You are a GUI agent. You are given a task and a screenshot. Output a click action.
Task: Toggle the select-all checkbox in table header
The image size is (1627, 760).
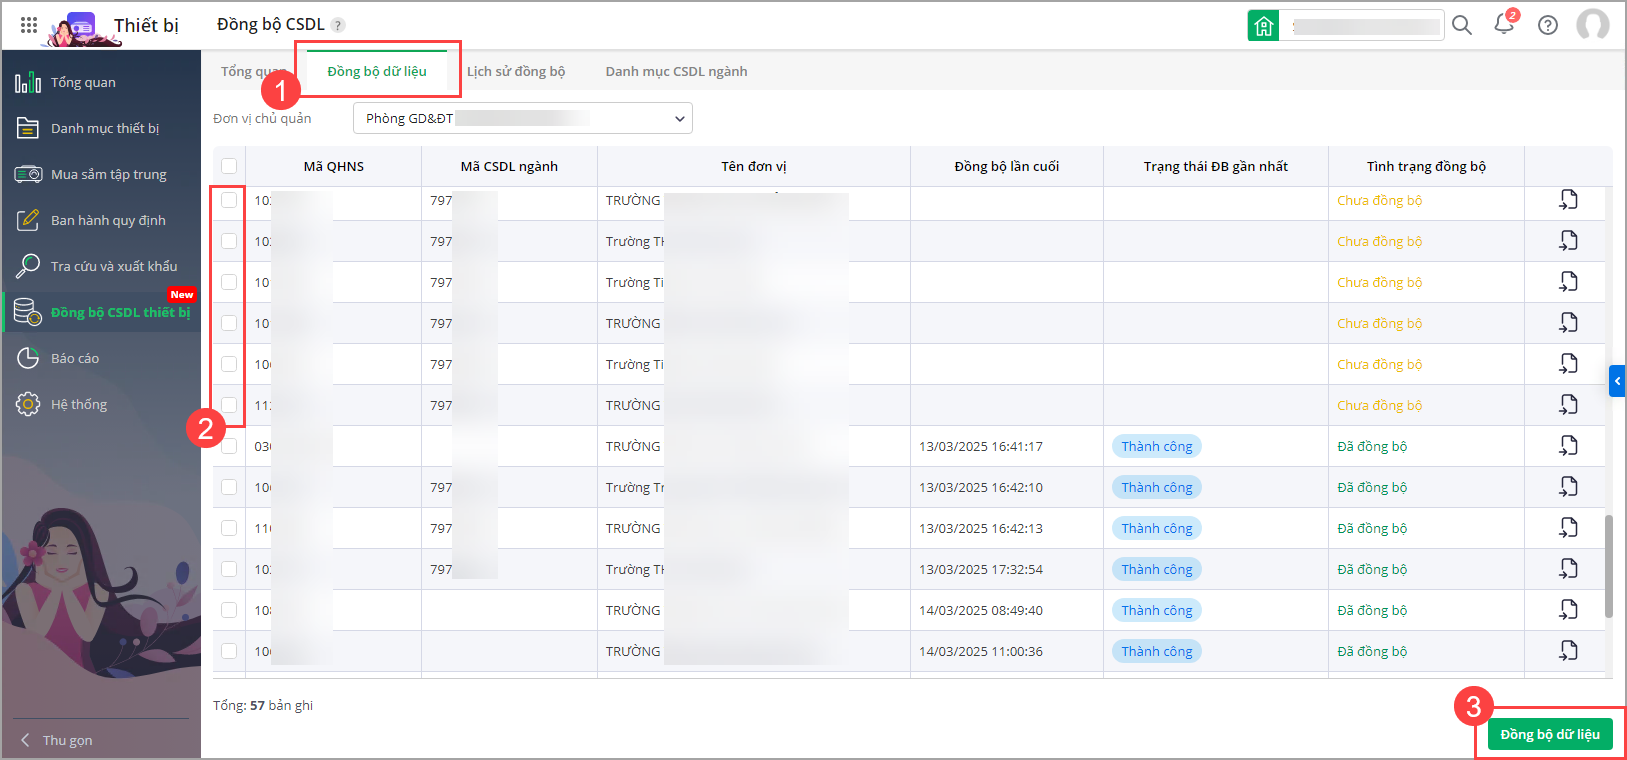pos(229,166)
